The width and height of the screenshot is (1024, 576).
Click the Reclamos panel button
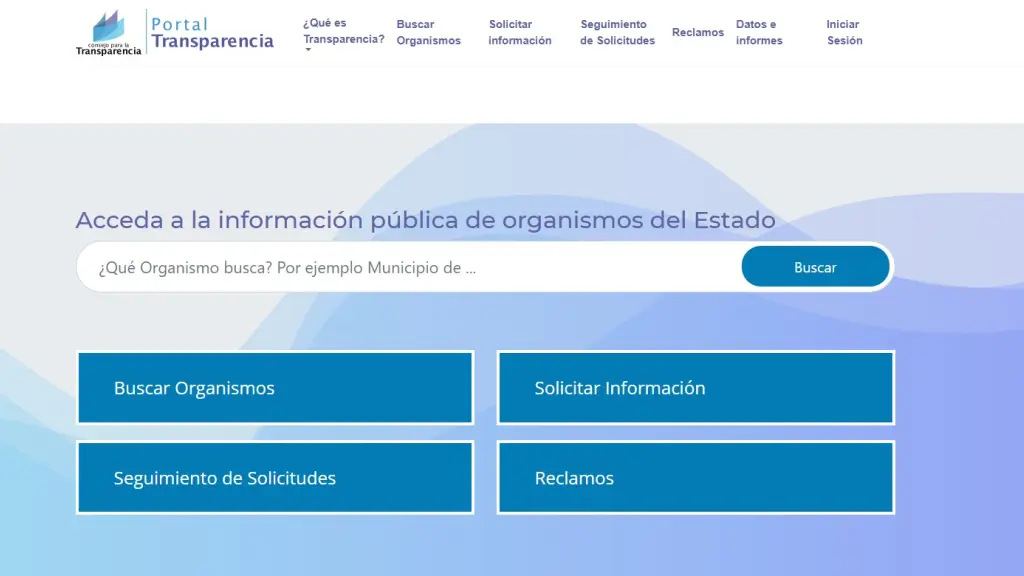(695, 478)
